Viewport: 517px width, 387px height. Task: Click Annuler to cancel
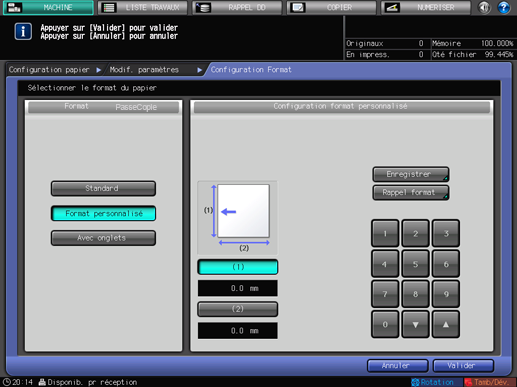(x=398, y=366)
